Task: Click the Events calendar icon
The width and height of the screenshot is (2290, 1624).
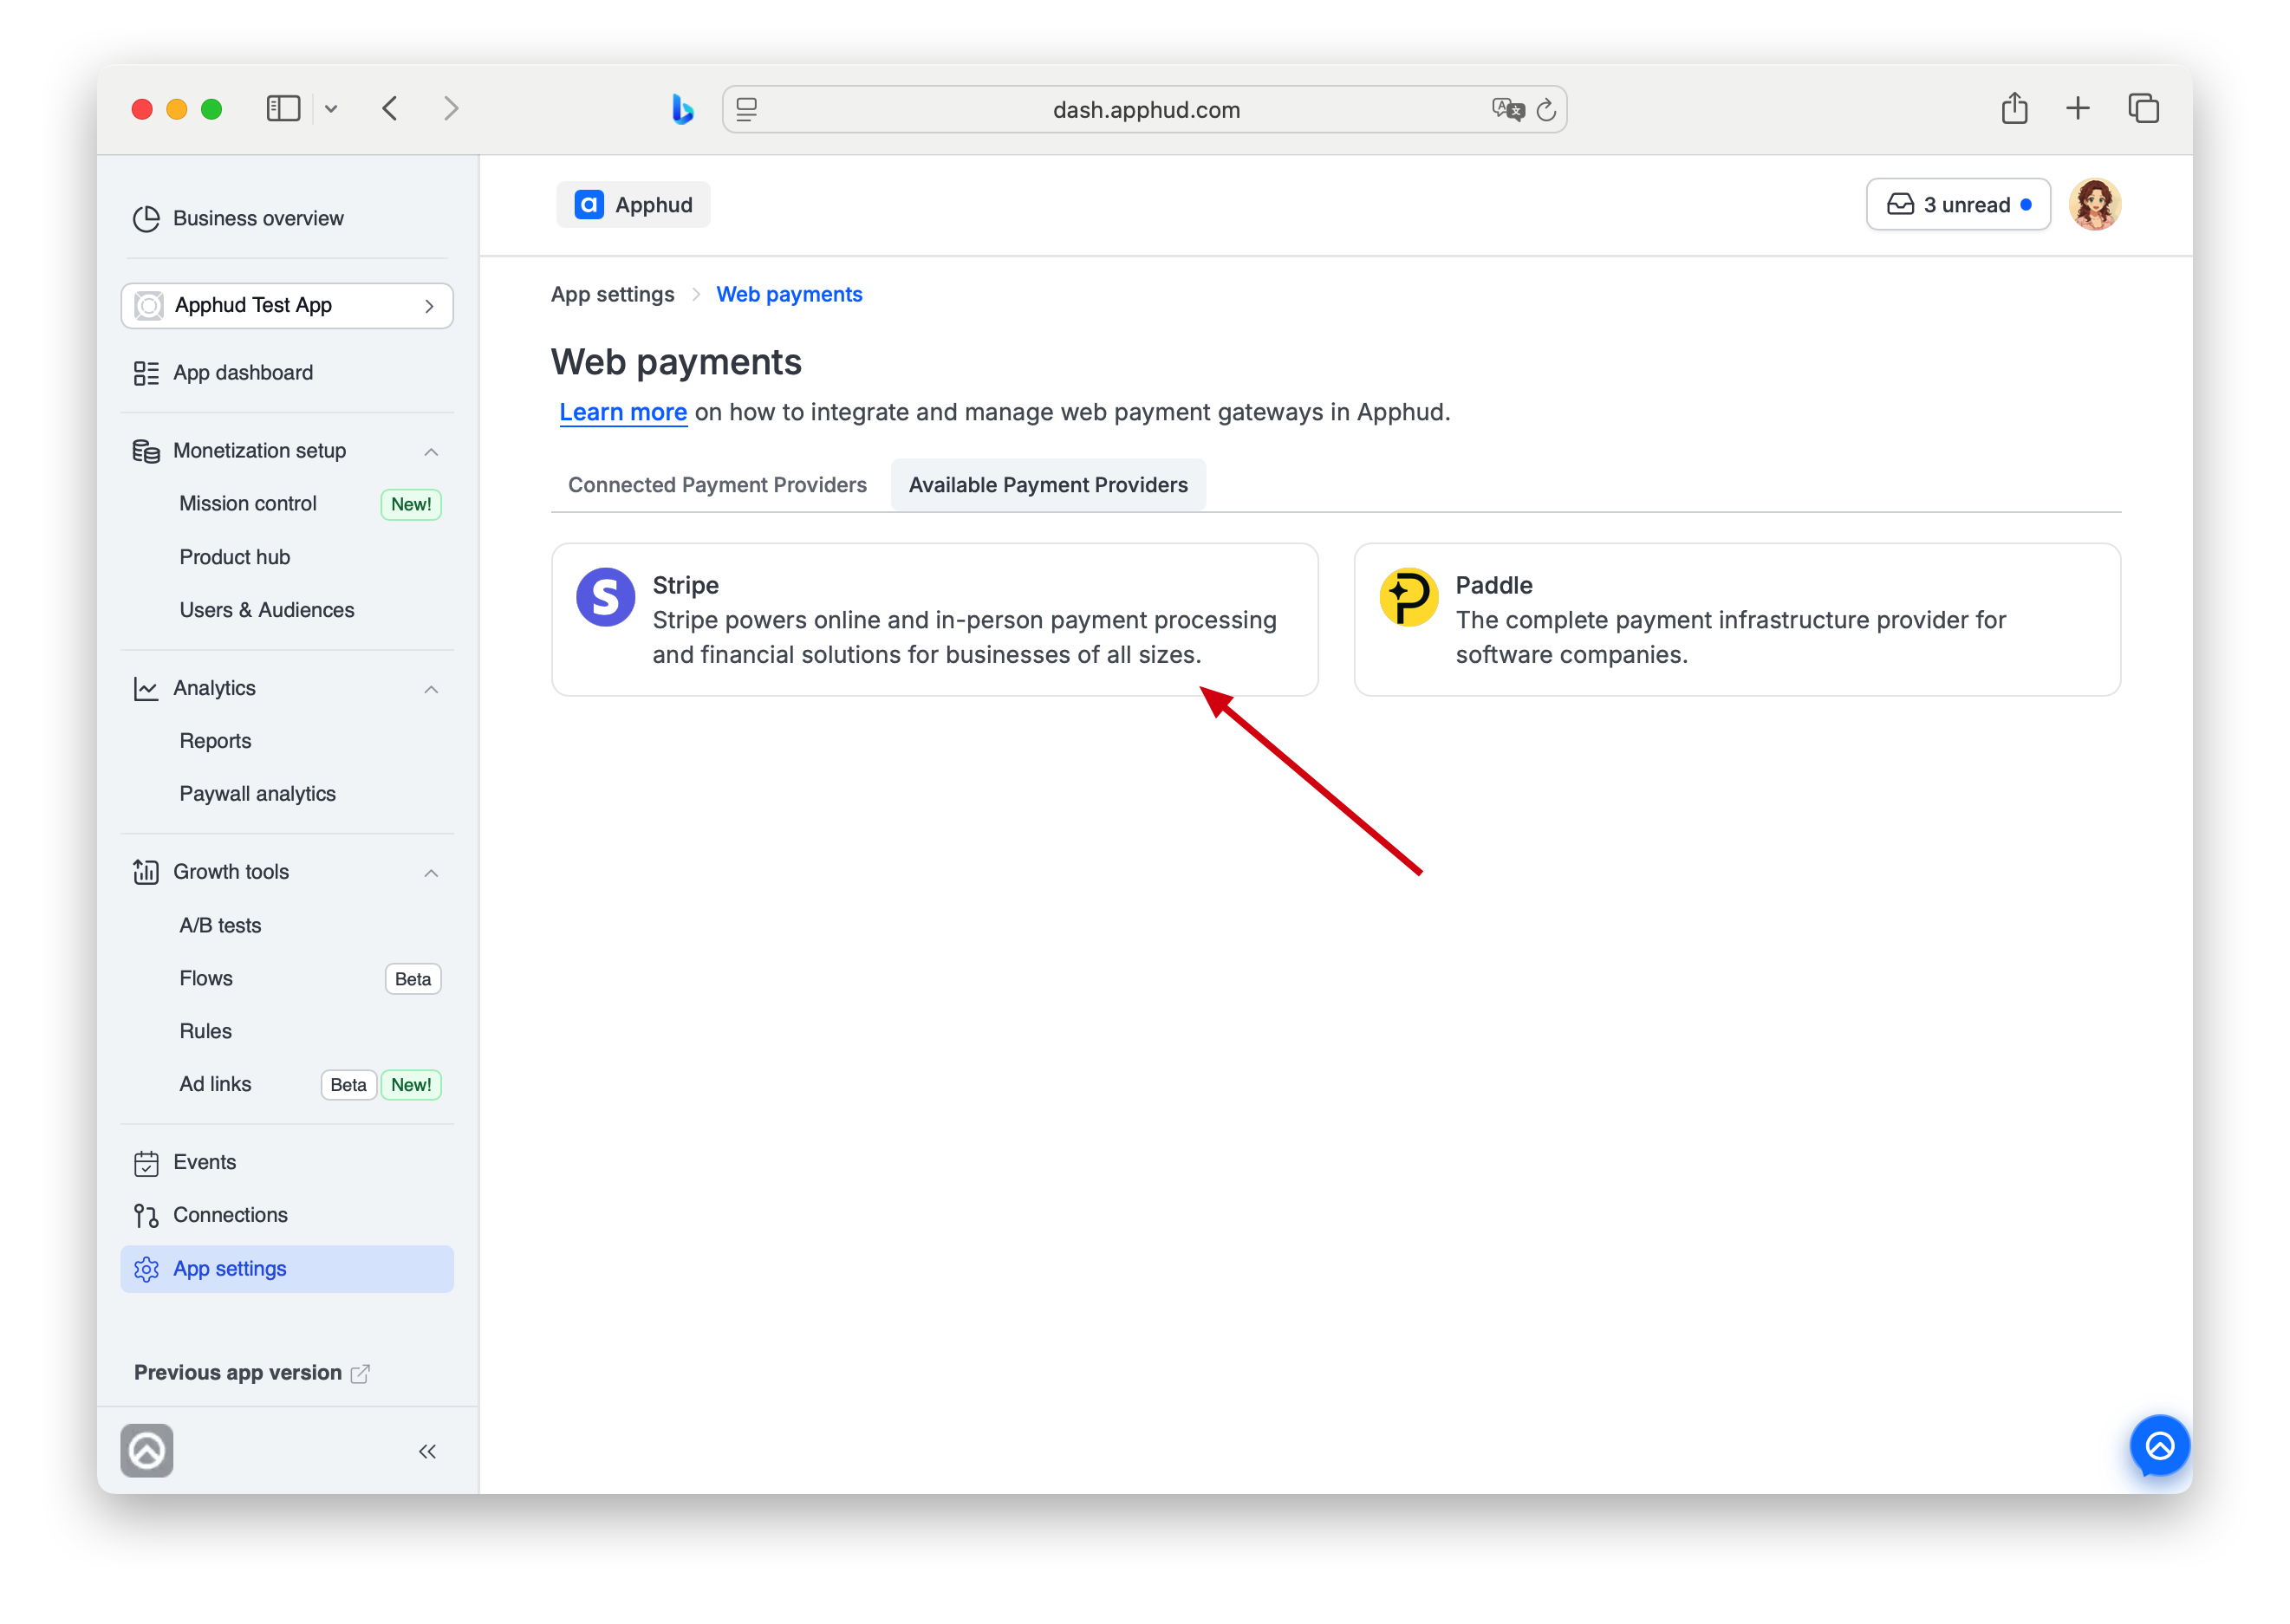Action: point(146,1163)
